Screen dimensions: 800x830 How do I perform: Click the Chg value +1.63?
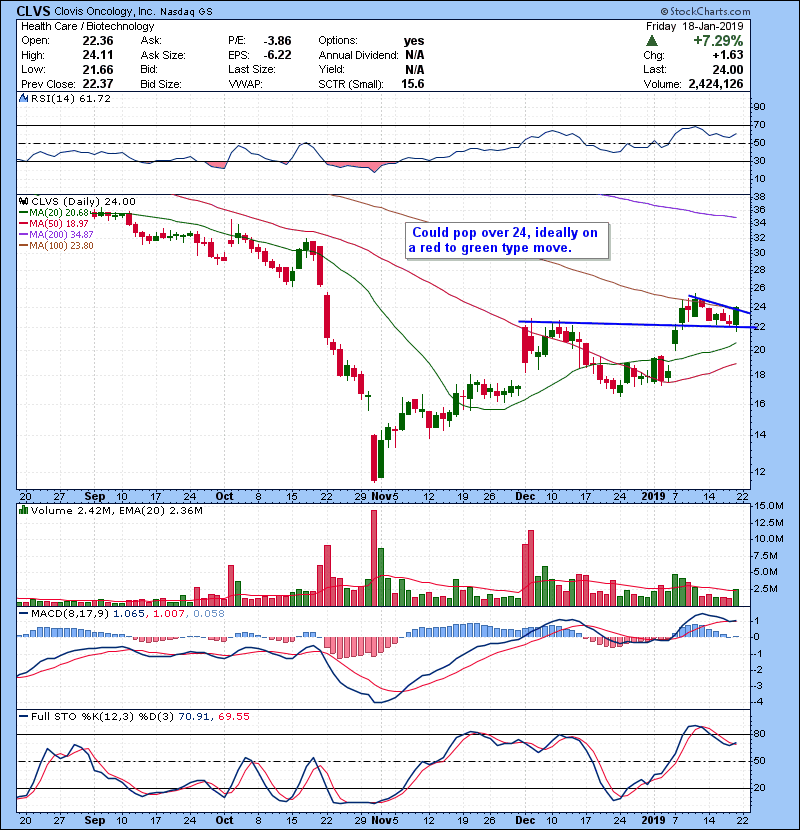(727, 55)
